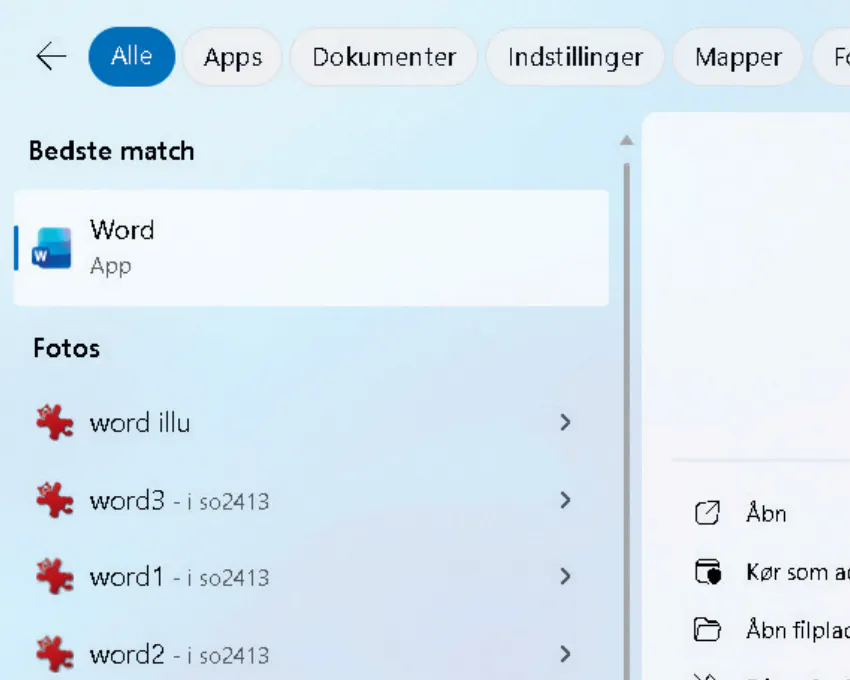
Task: Click the red icon beside word1
Action: pos(54,577)
